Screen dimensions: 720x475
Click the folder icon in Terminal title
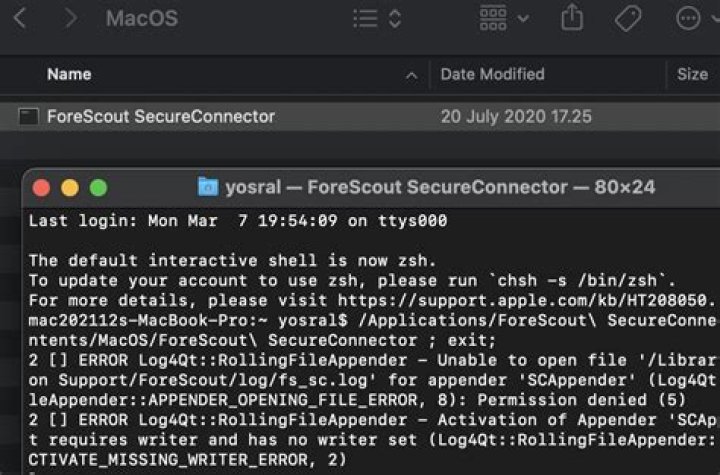[208, 187]
